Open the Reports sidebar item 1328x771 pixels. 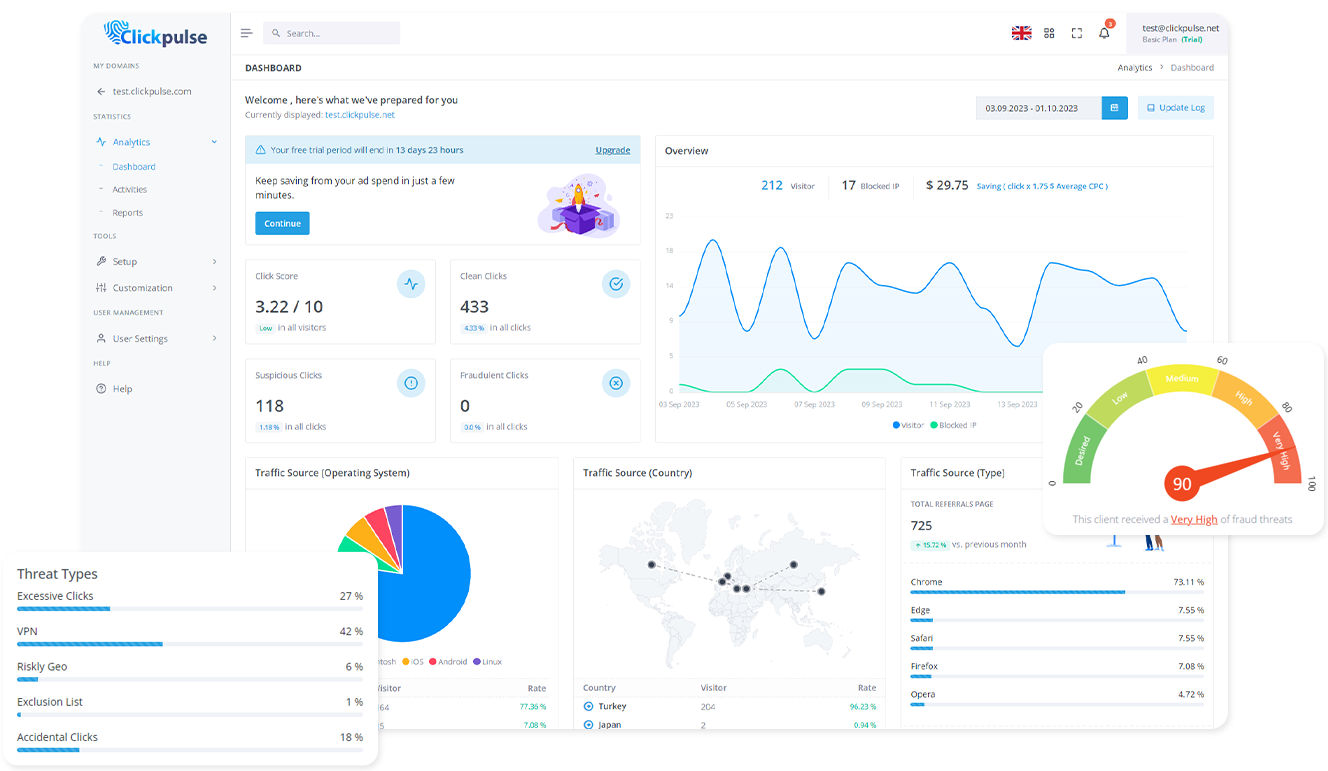(127, 213)
